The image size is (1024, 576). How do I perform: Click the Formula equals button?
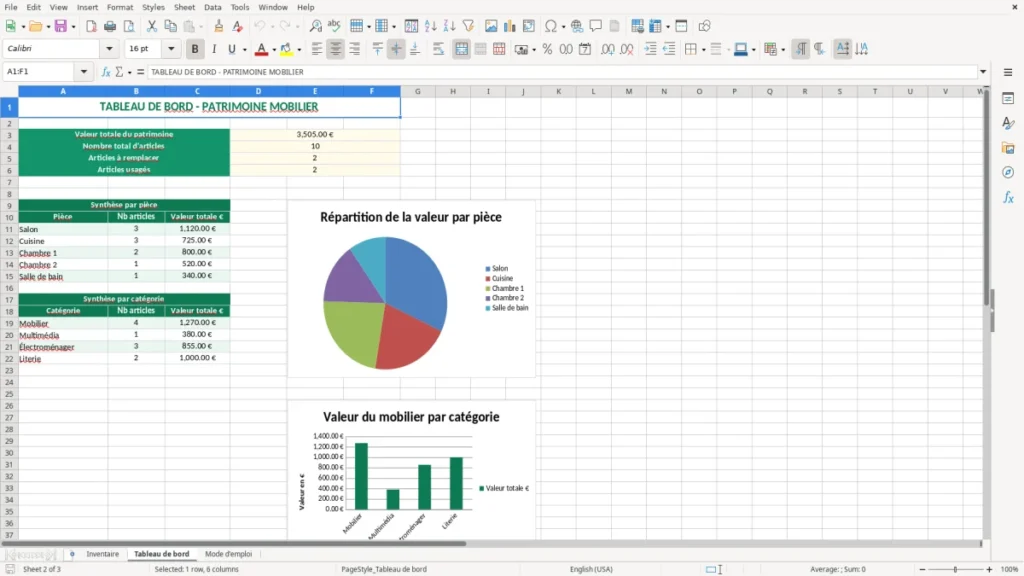140,72
